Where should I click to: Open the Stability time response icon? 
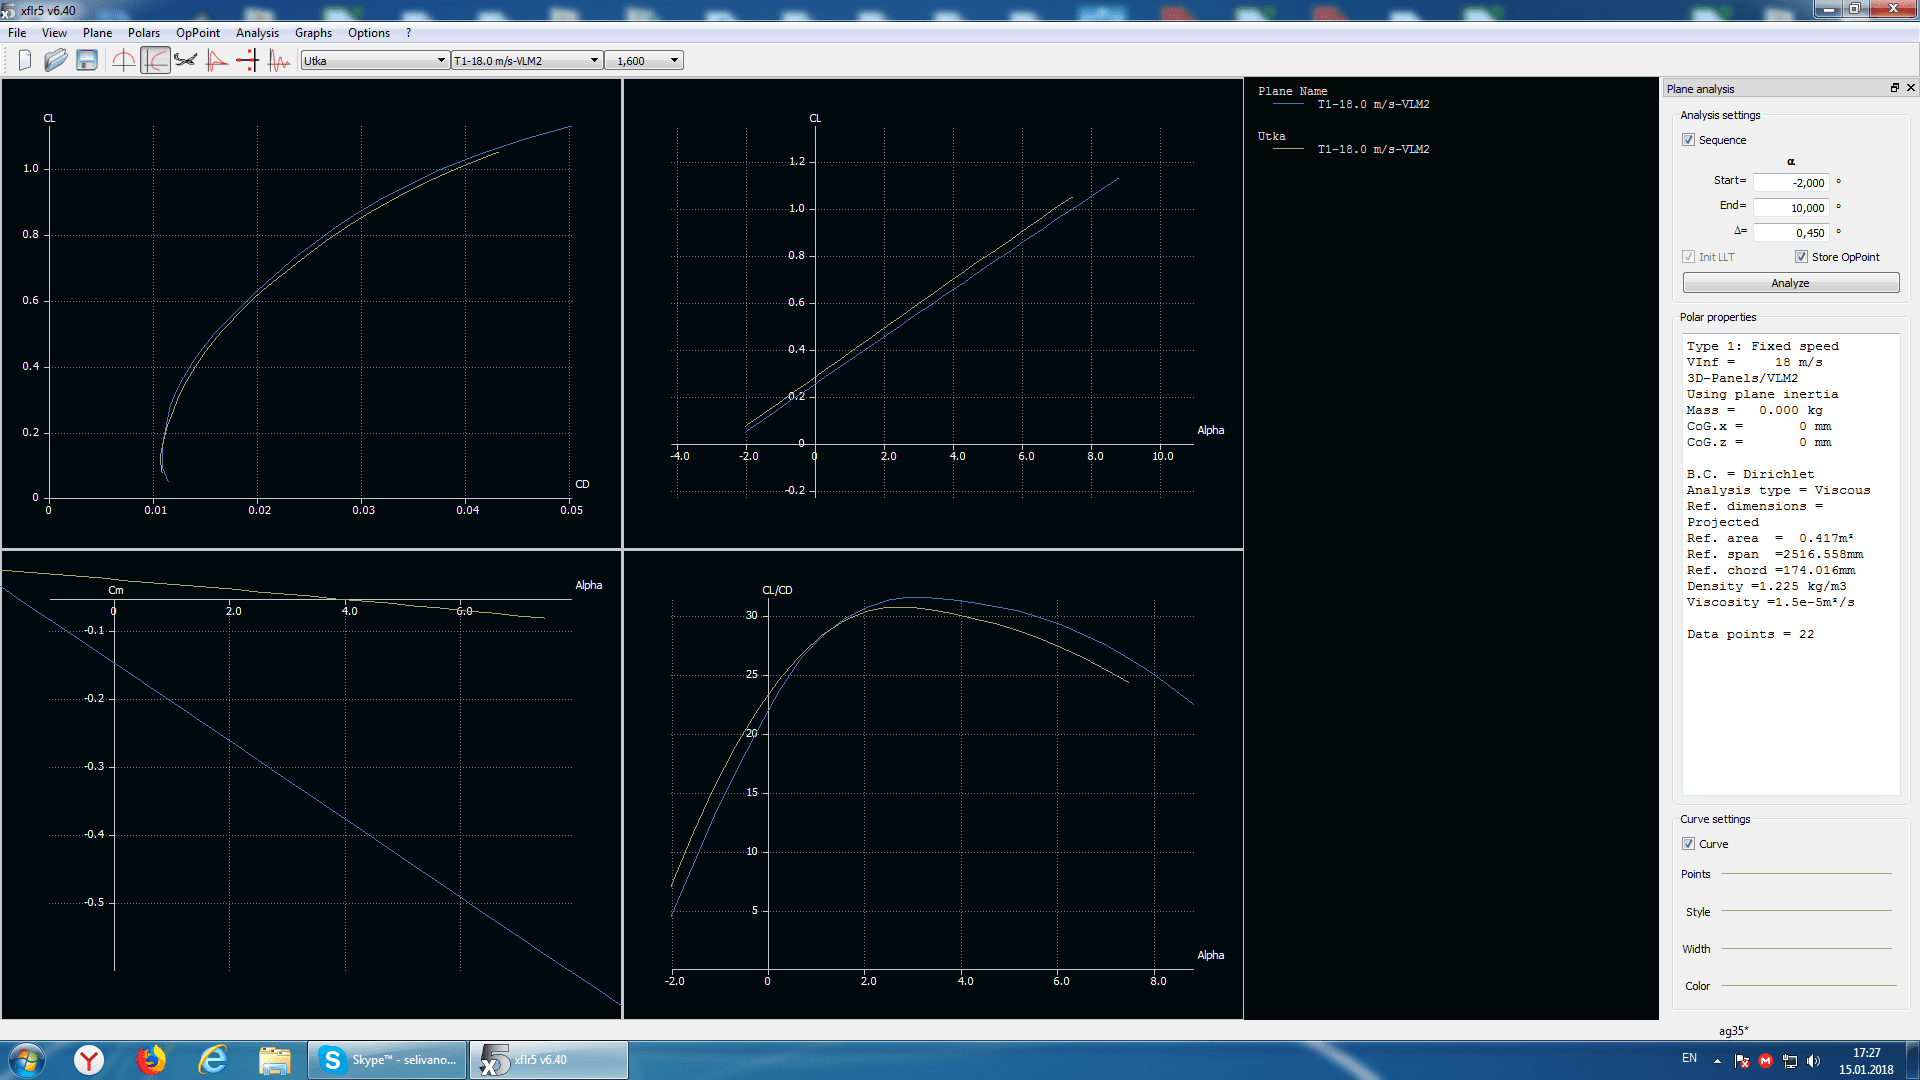(x=279, y=61)
